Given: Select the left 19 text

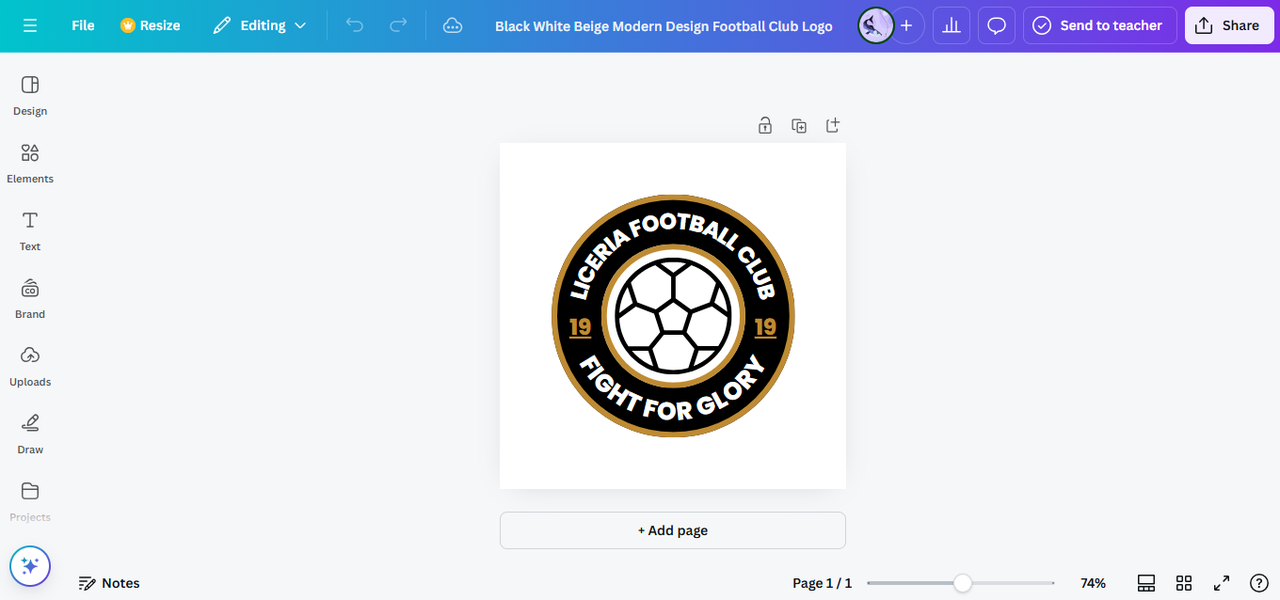Looking at the screenshot, I should point(580,328).
